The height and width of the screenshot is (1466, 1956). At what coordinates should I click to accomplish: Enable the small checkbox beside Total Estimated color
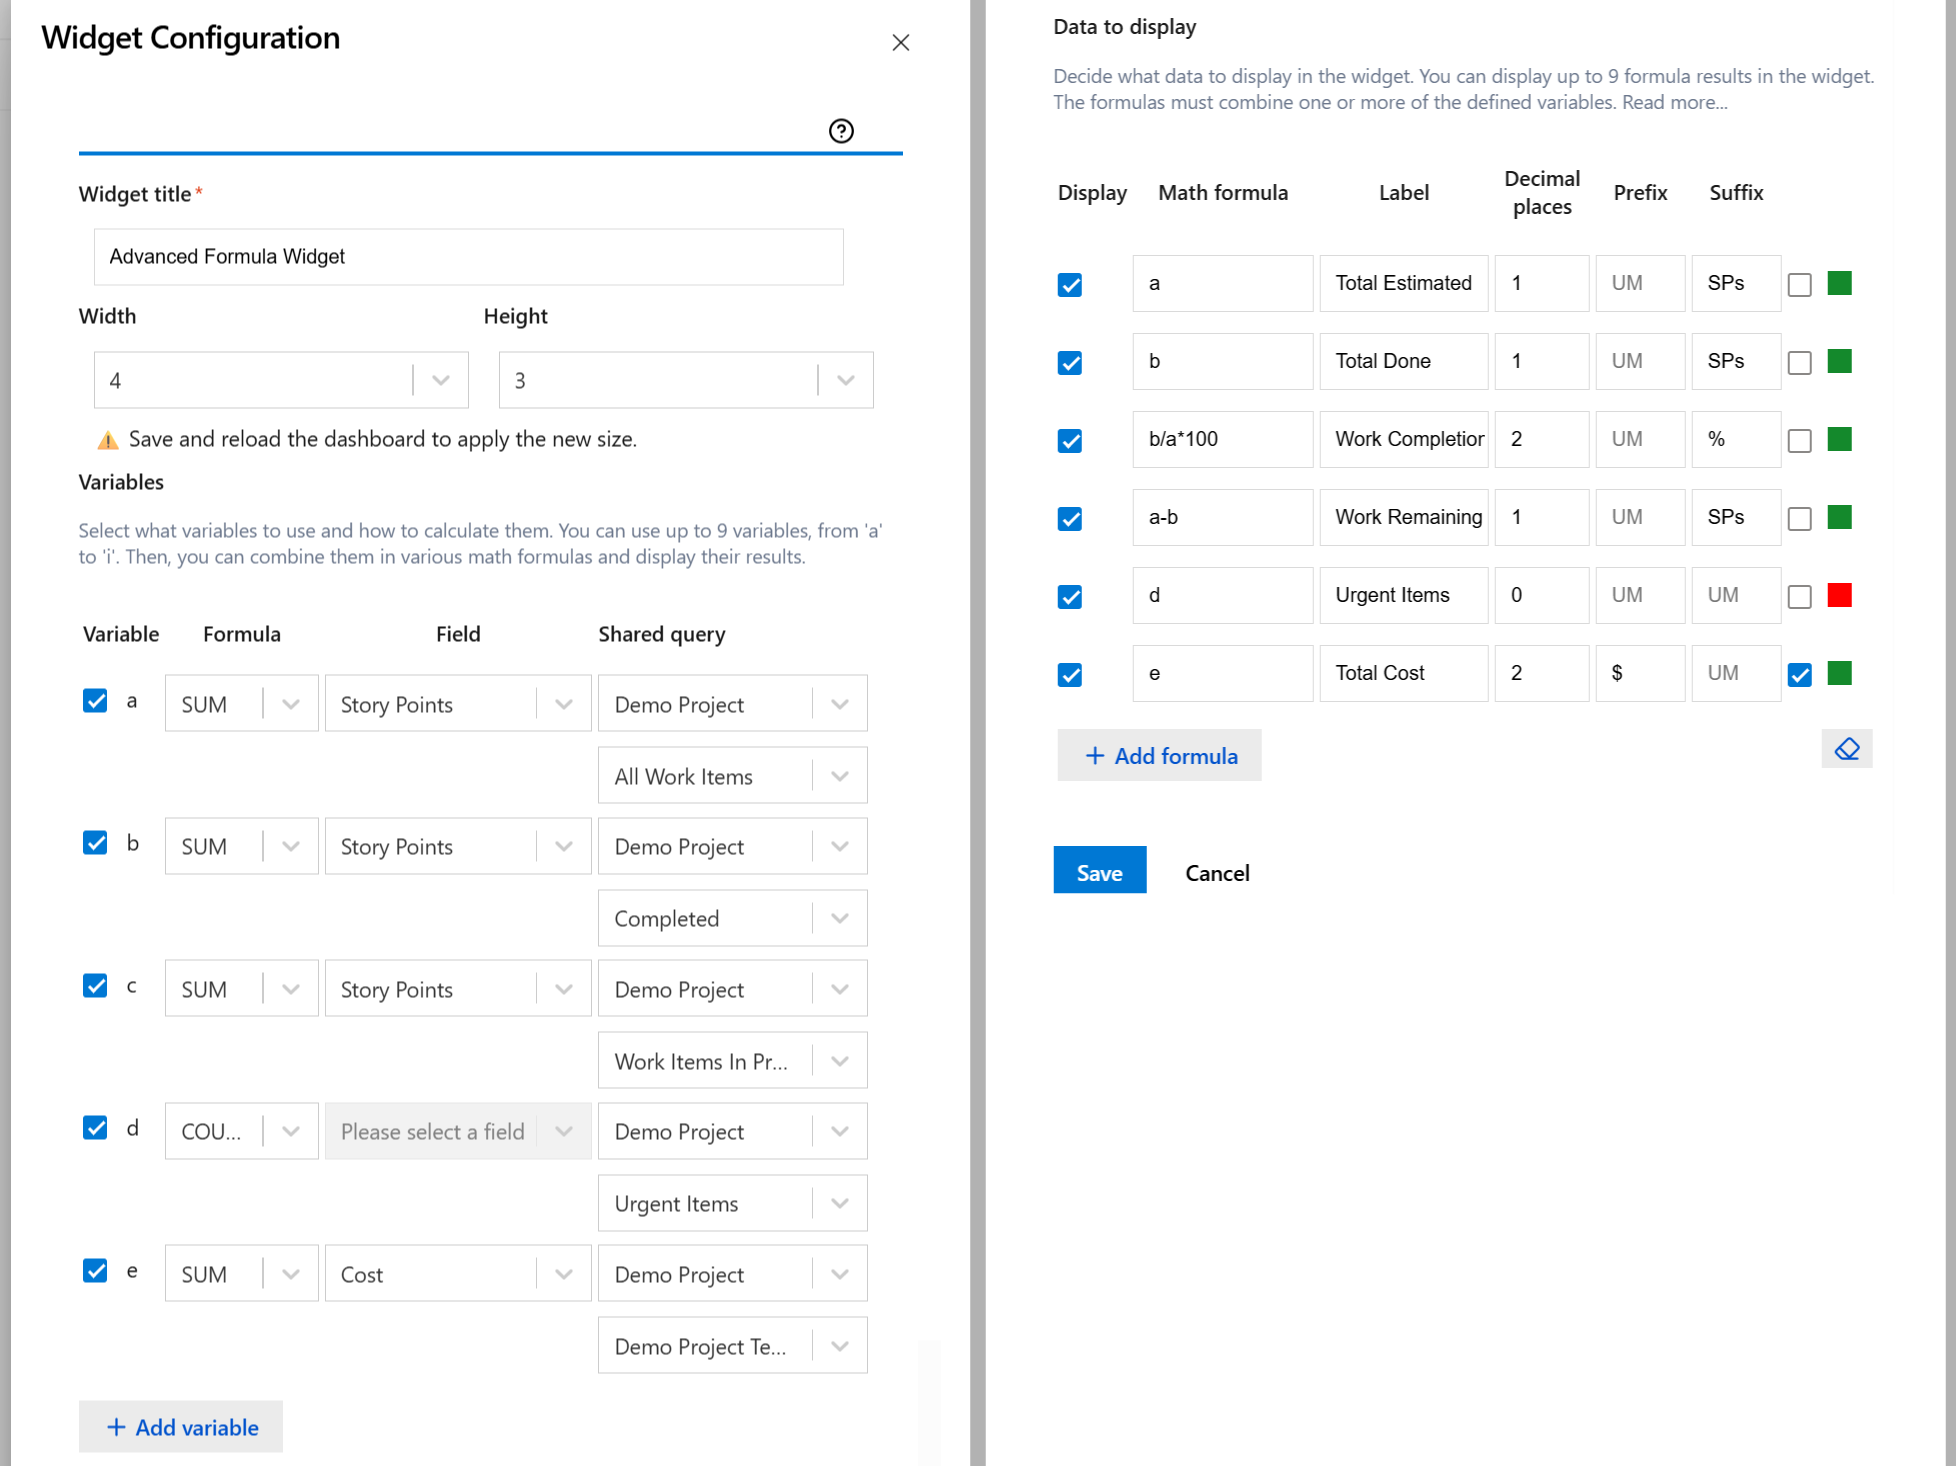point(1800,285)
